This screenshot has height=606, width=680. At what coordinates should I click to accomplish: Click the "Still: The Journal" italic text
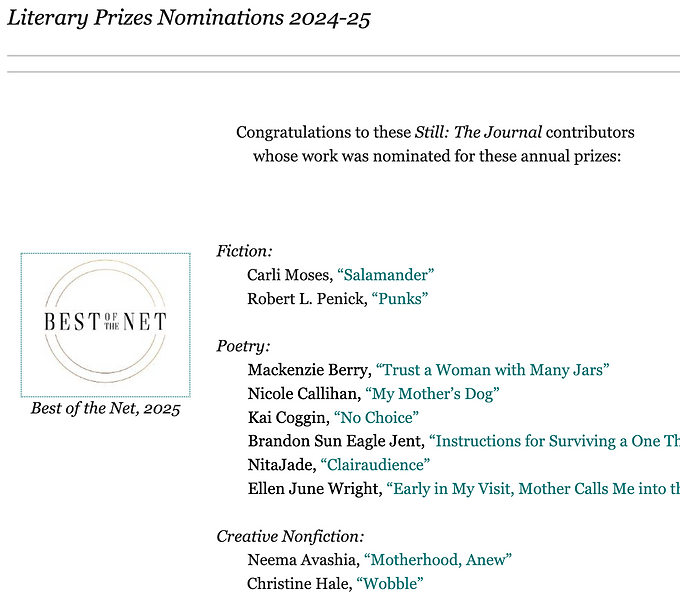478,133
